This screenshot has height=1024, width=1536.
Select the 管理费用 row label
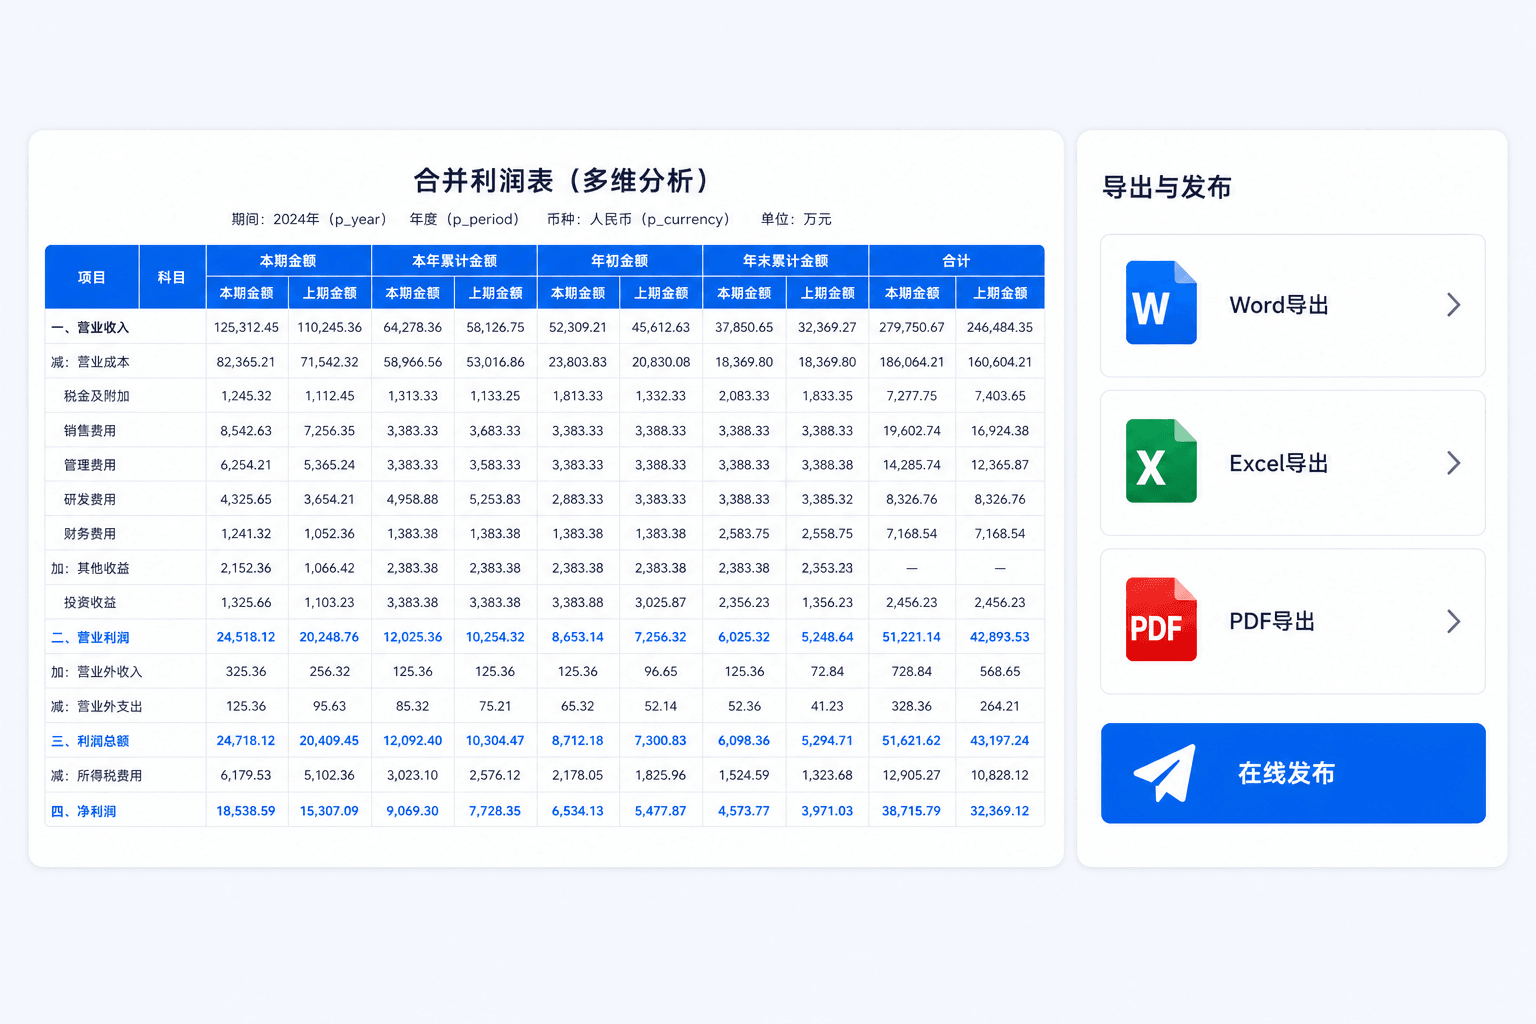[x=90, y=465]
